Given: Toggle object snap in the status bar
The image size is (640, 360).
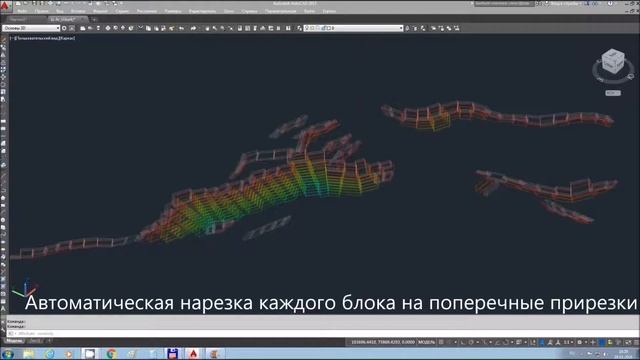Looking at the screenshot, I should (x=506, y=342).
